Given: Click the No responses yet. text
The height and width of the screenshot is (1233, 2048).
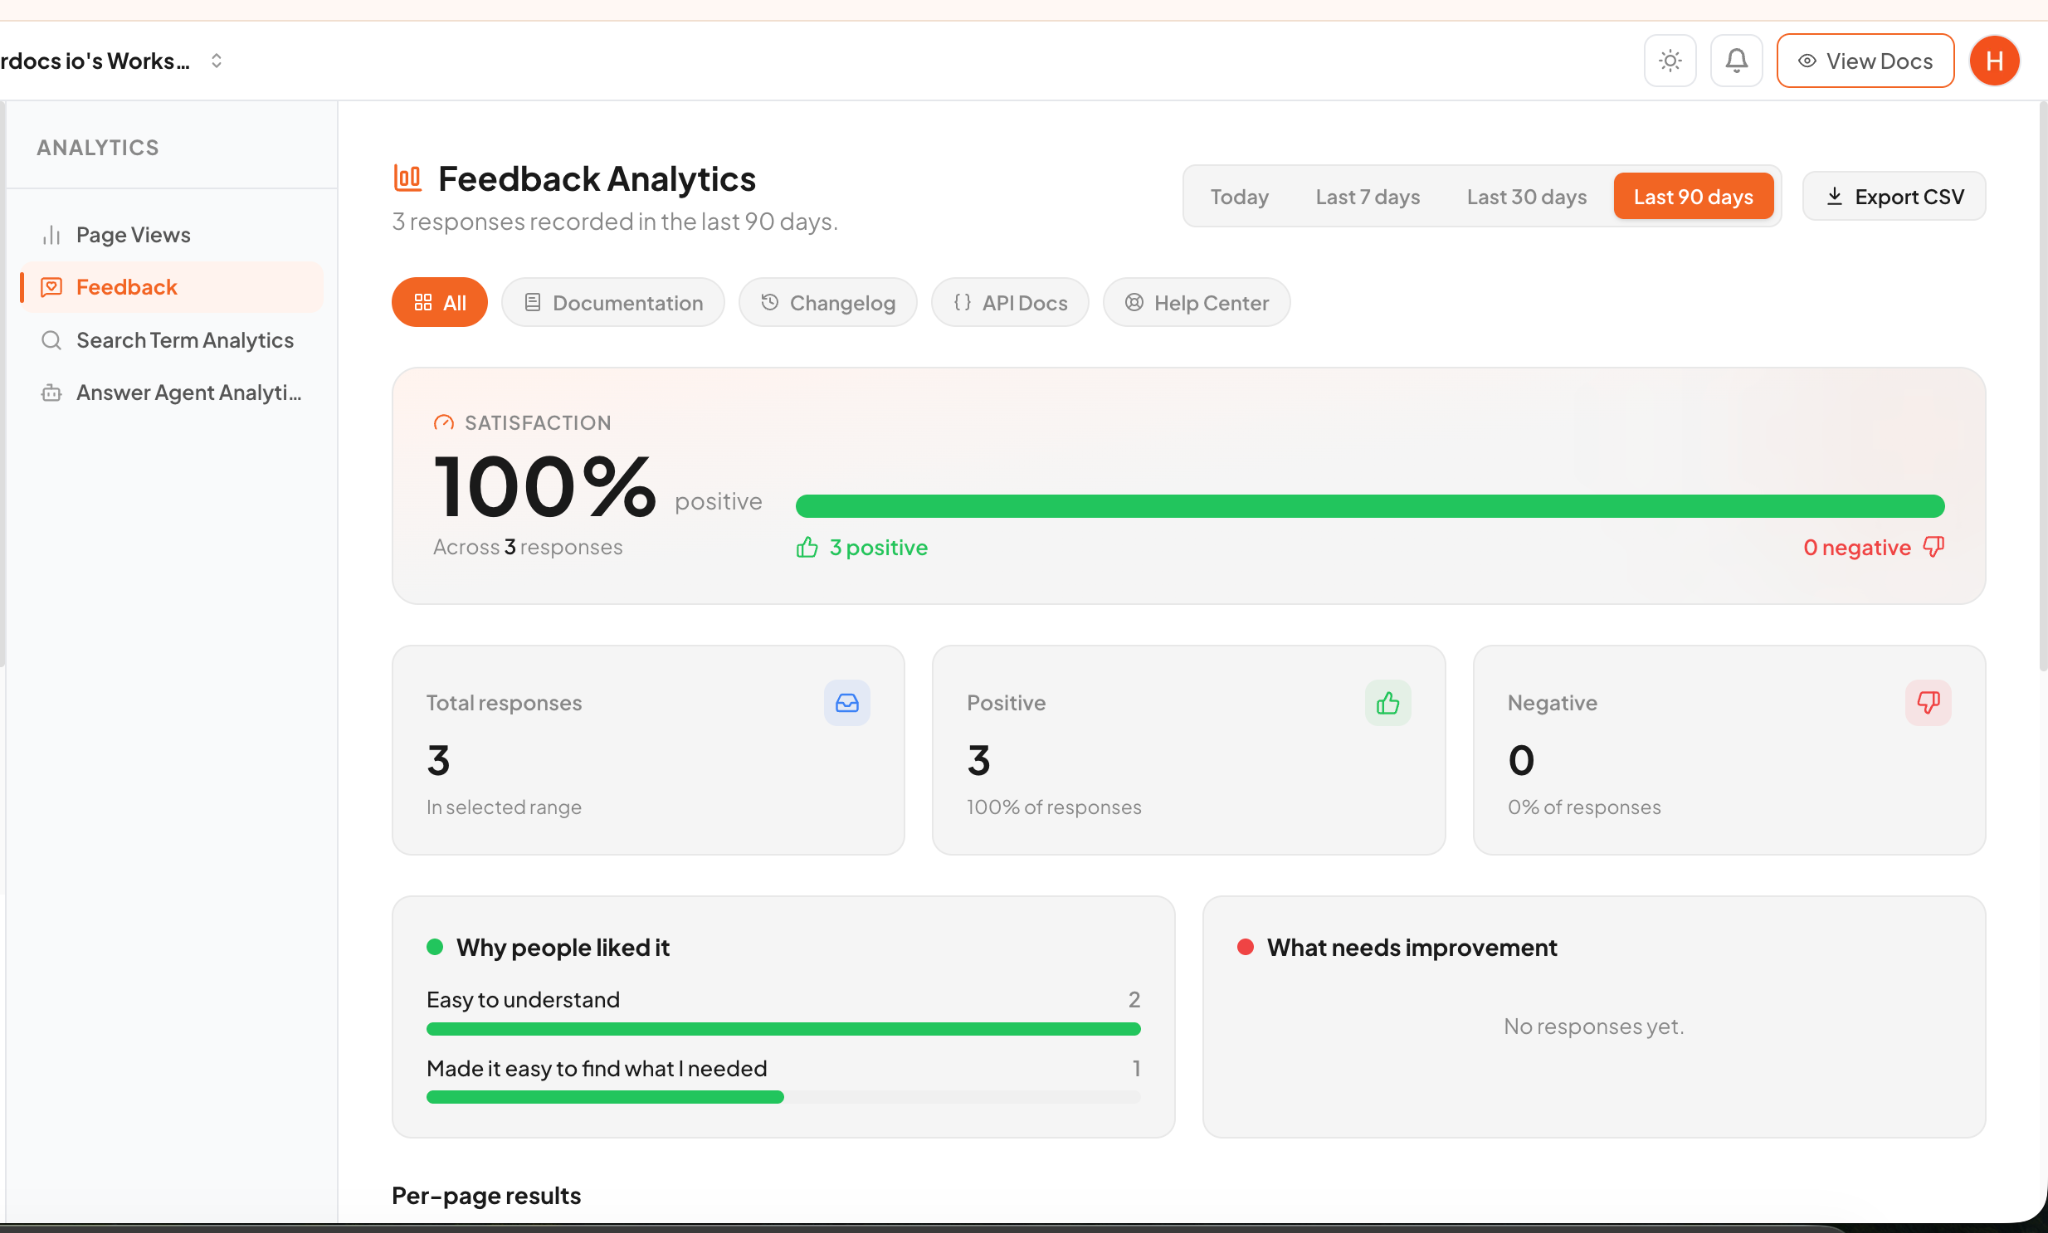Looking at the screenshot, I should tap(1594, 1027).
